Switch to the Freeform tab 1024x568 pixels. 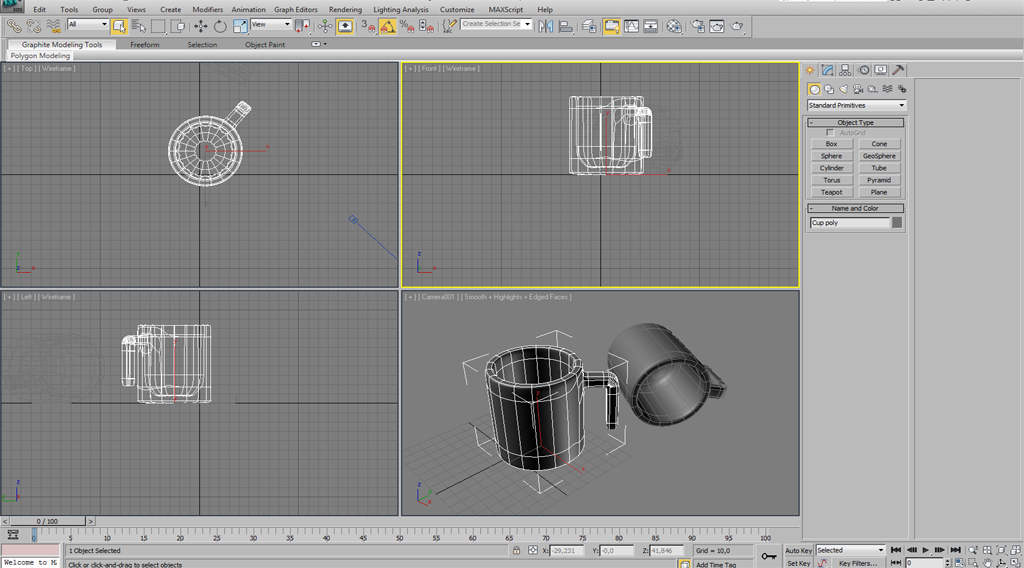pyautogui.click(x=145, y=44)
